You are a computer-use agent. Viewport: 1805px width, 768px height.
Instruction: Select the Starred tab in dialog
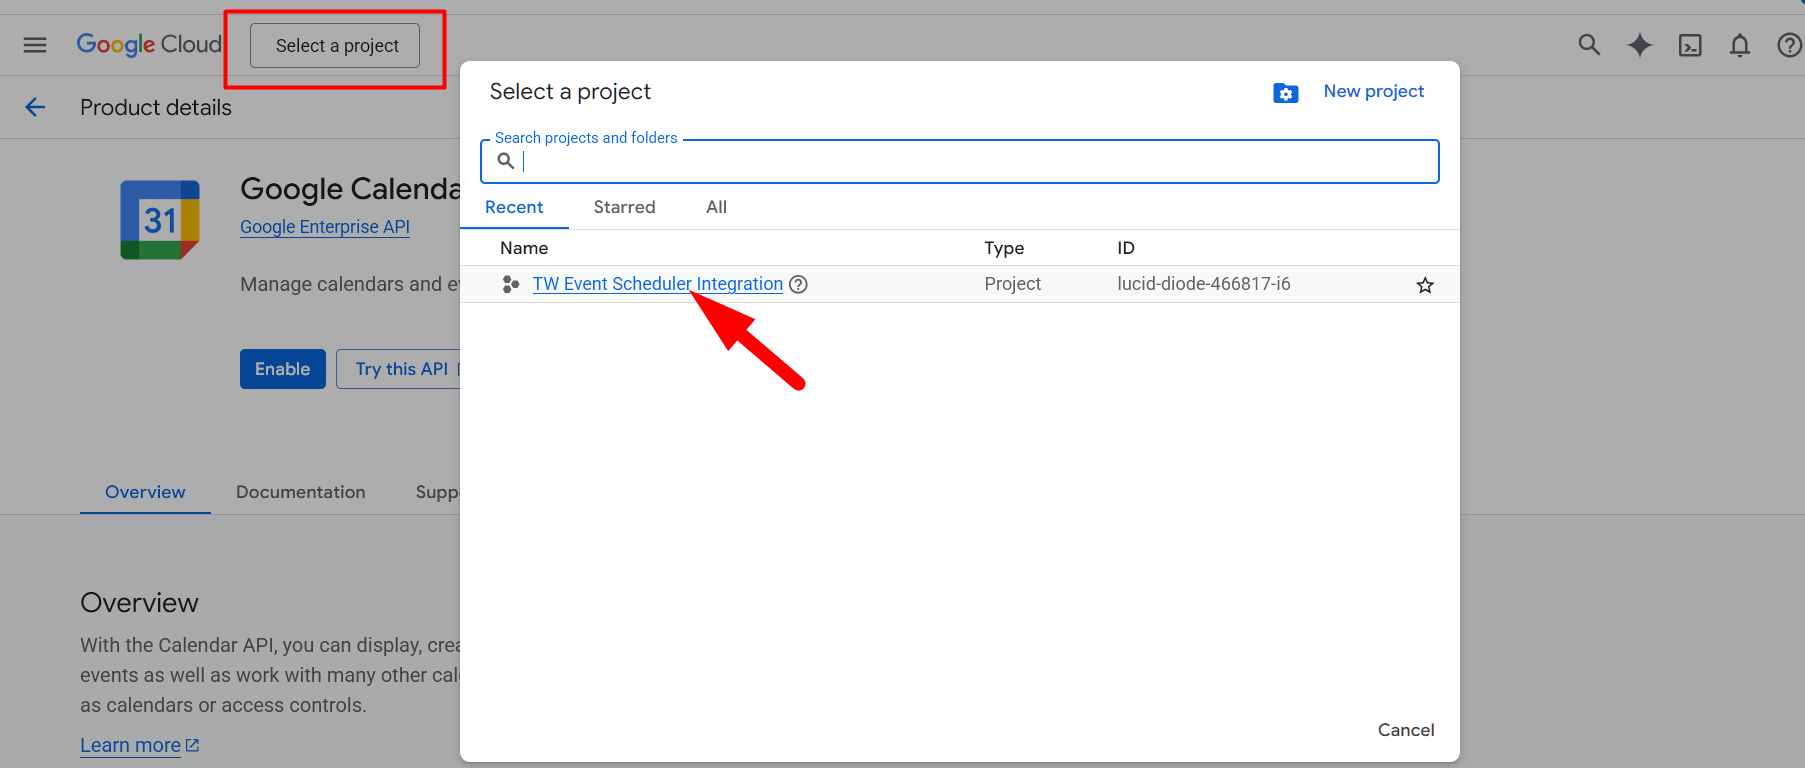click(x=624, y=207)
